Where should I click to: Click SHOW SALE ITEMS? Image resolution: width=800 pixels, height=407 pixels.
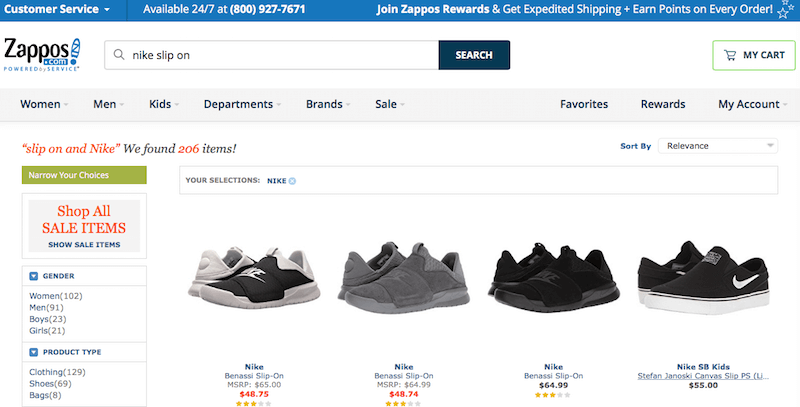pyautogui.click(x=84, y=245)
